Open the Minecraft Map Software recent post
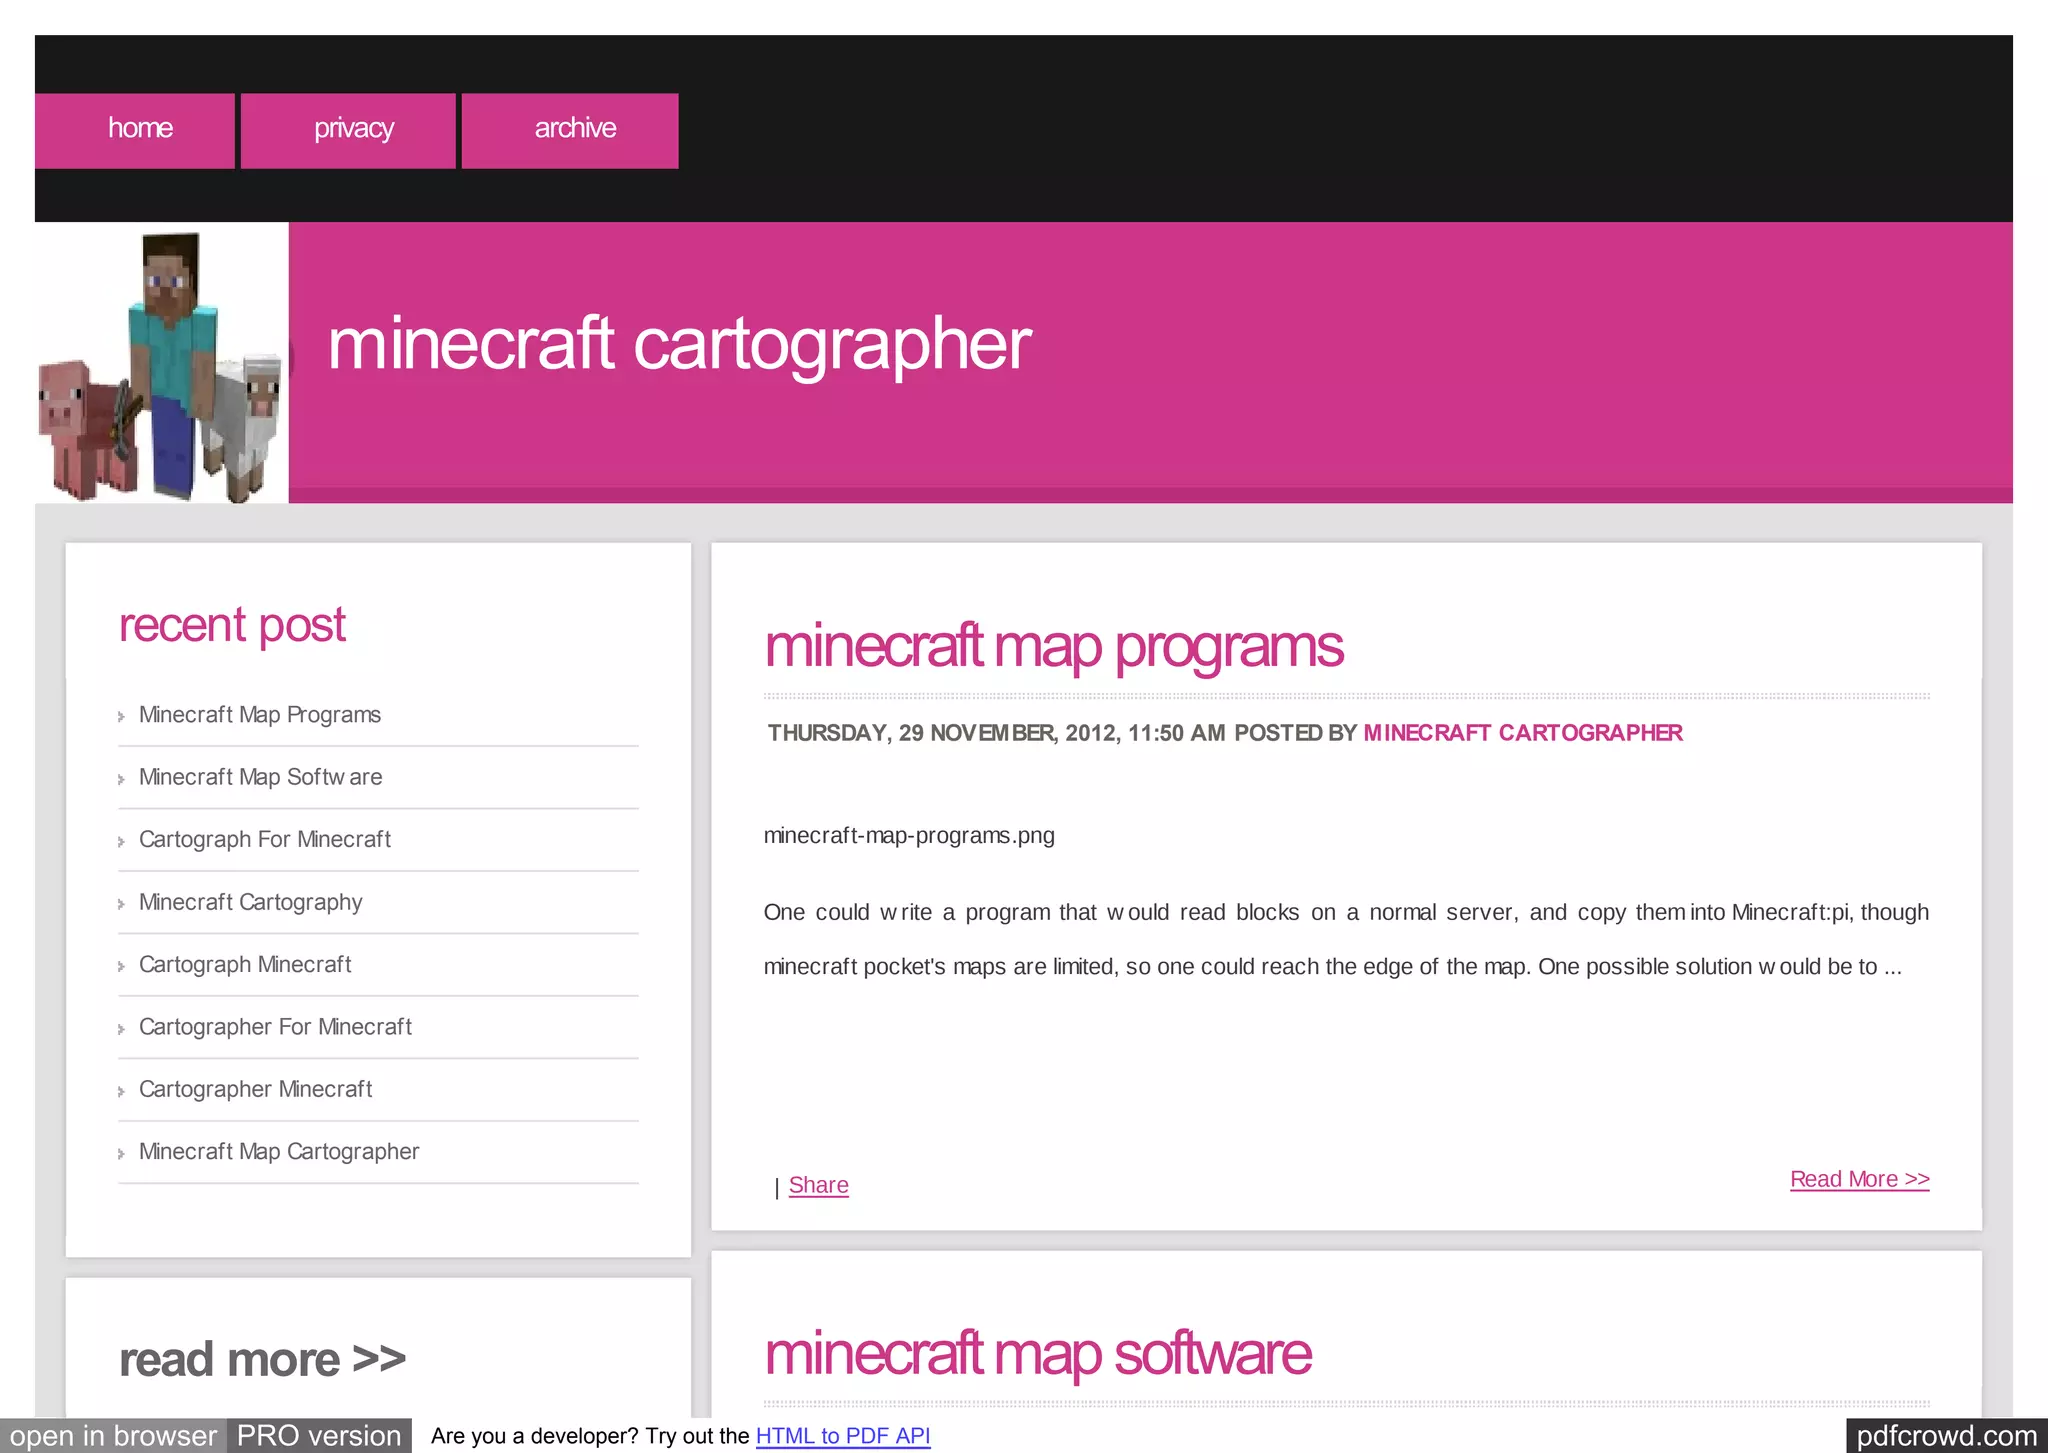Image resolution: width=2048 pixels, height=1453 pixels. pos(260,777)
